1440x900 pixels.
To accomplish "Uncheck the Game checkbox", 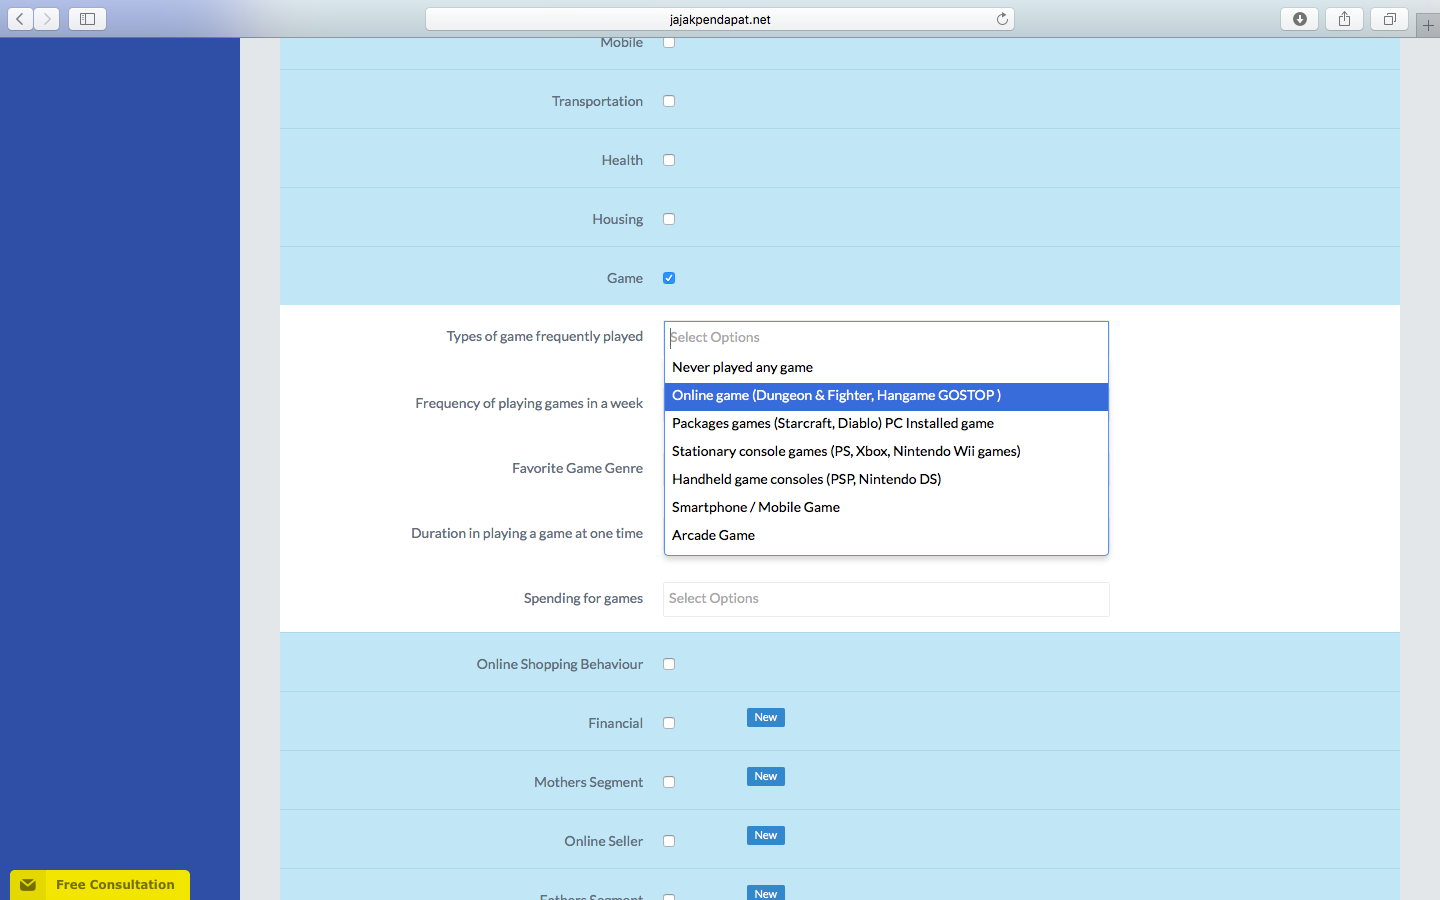I will pyautogui.click(x=669, y=278).
